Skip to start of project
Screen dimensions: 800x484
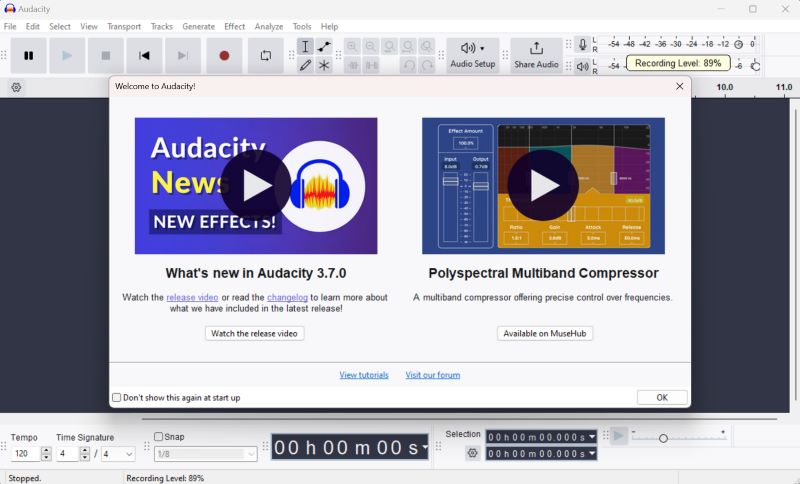pyautogui.click(x=144, y=56)
